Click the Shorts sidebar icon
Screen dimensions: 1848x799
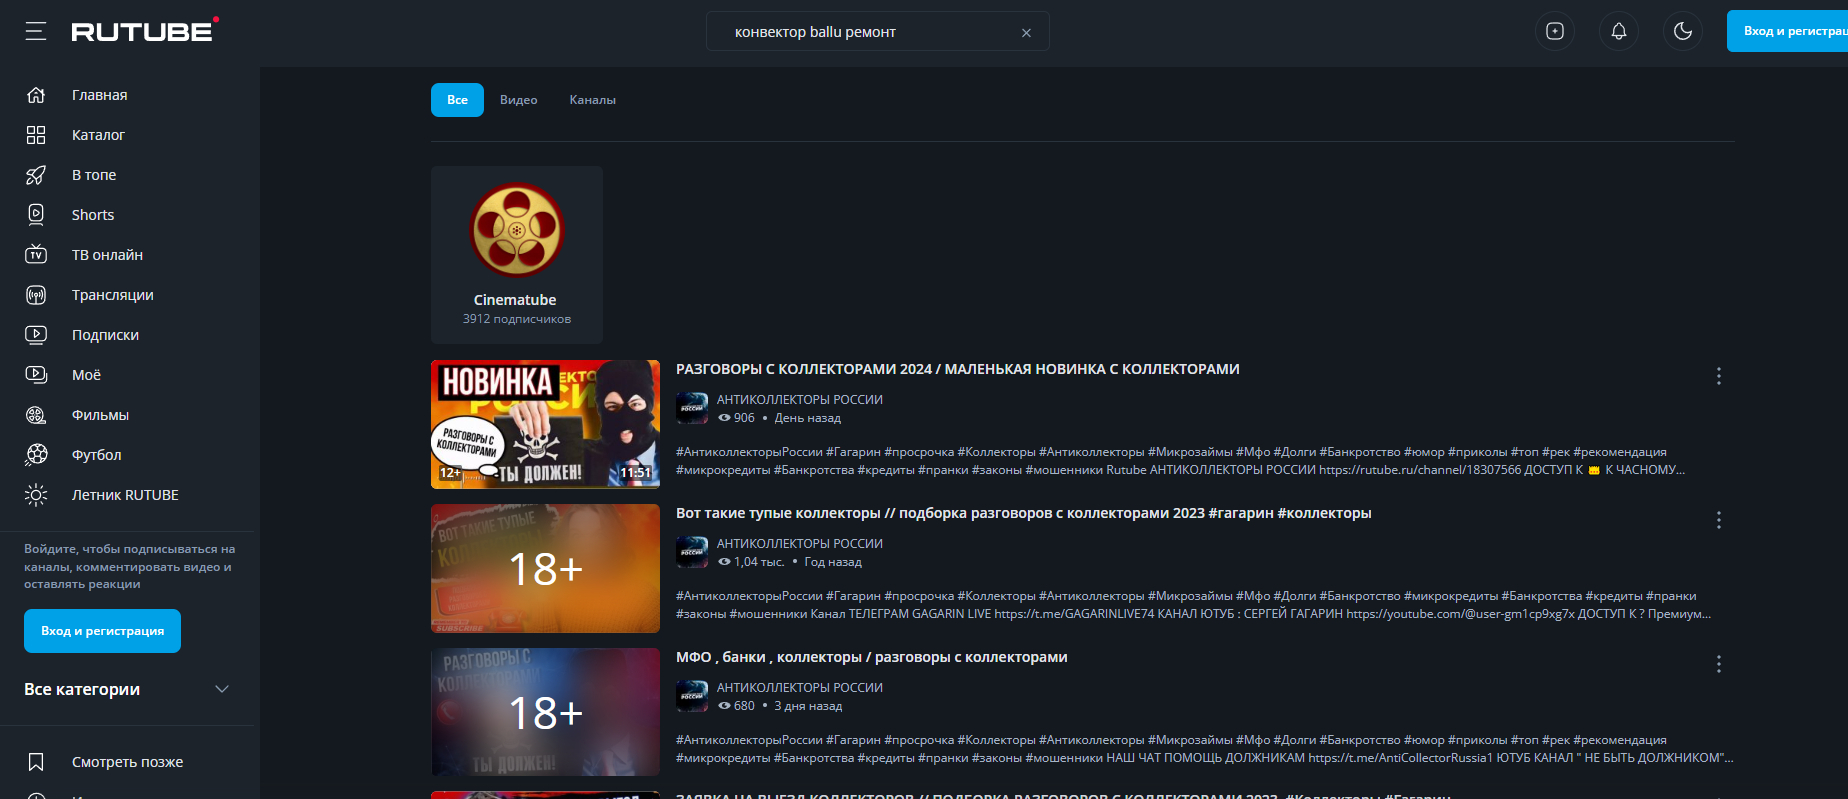[36, 215]
